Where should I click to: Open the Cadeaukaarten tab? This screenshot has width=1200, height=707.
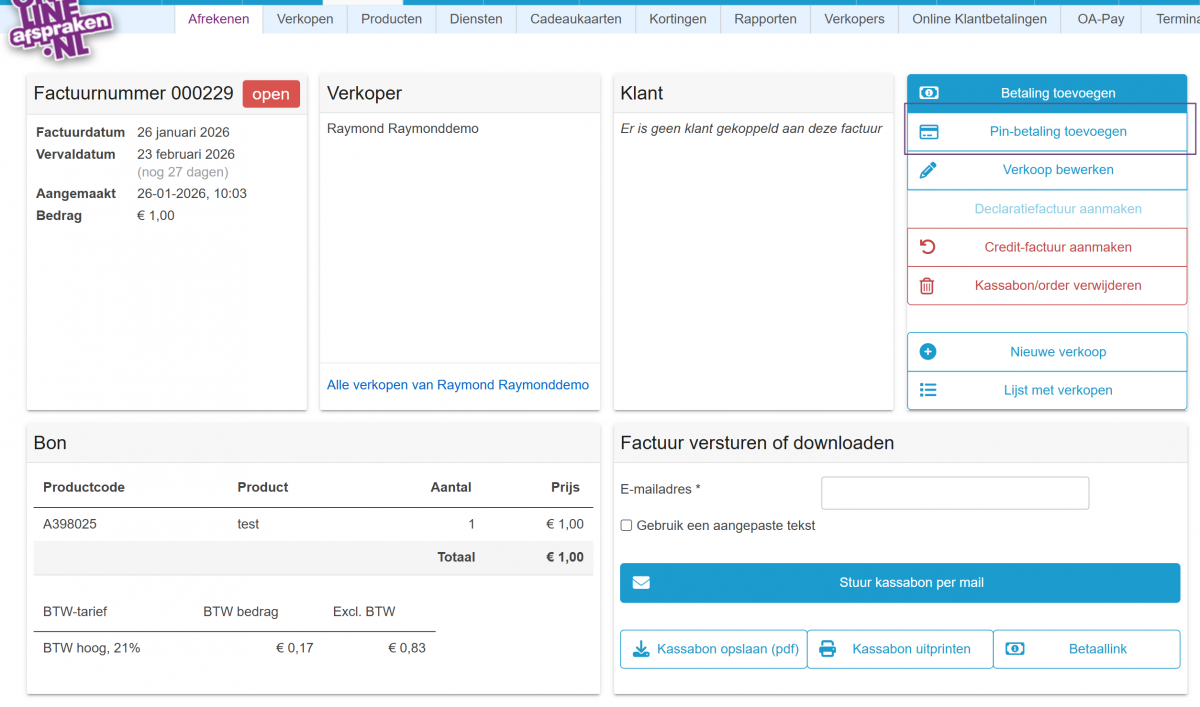pyautogui.click(x=576, y=18)
